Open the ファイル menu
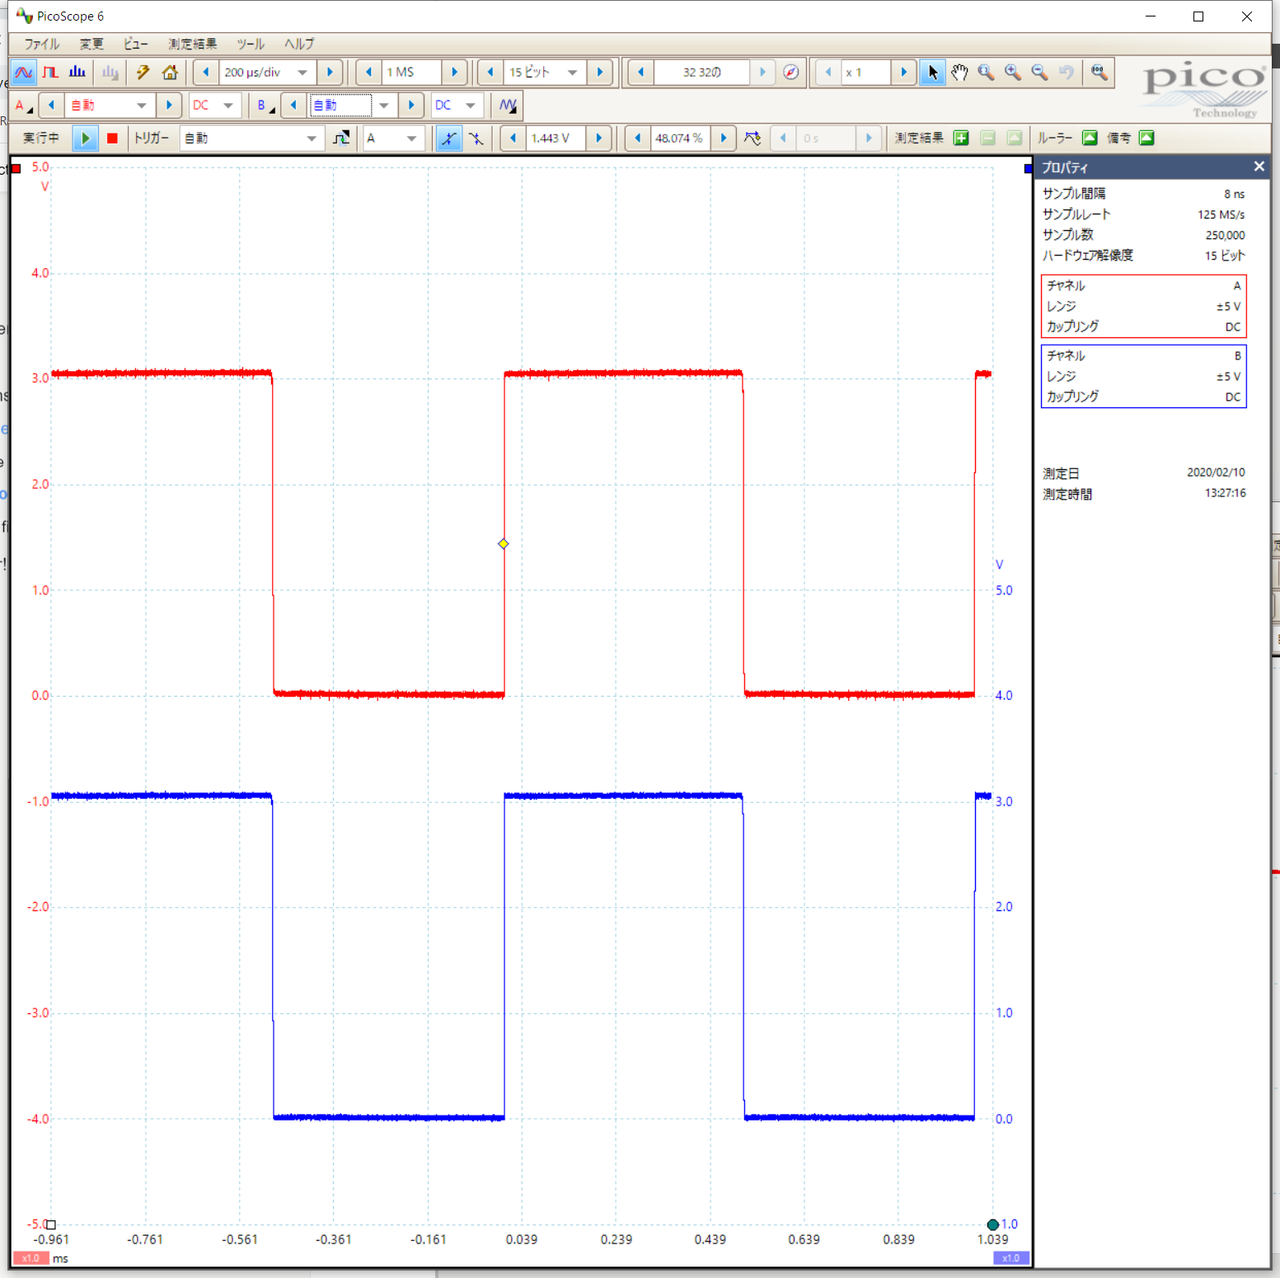1280x1278 pixels. pos(42,44)
